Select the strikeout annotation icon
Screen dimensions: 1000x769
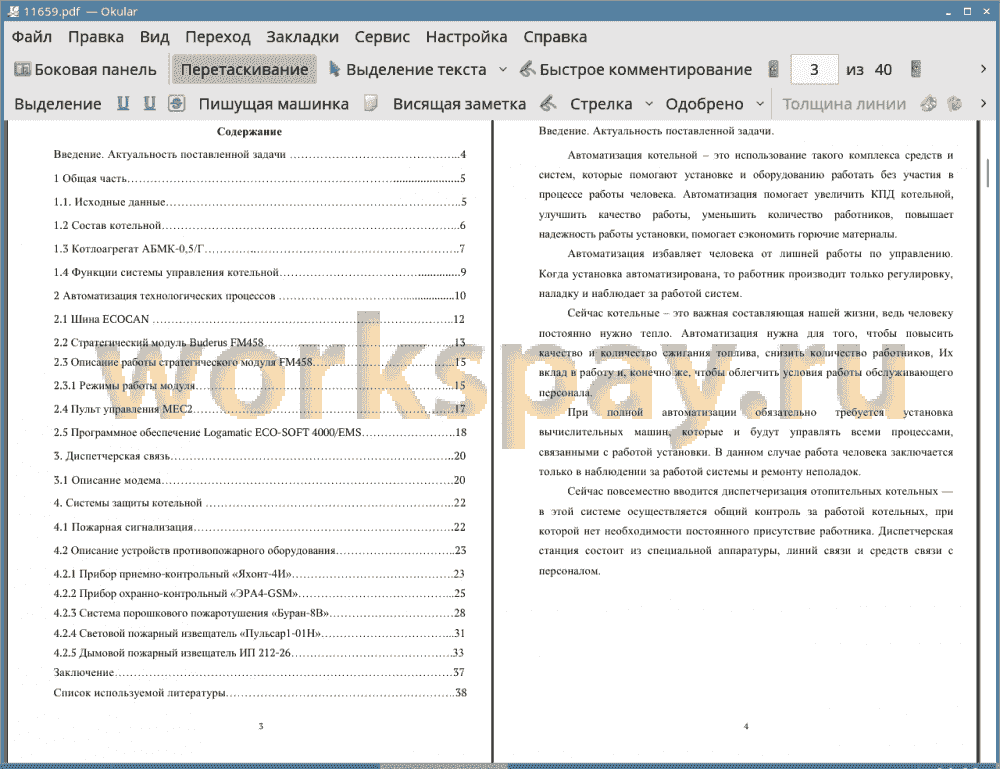[177, 103]
